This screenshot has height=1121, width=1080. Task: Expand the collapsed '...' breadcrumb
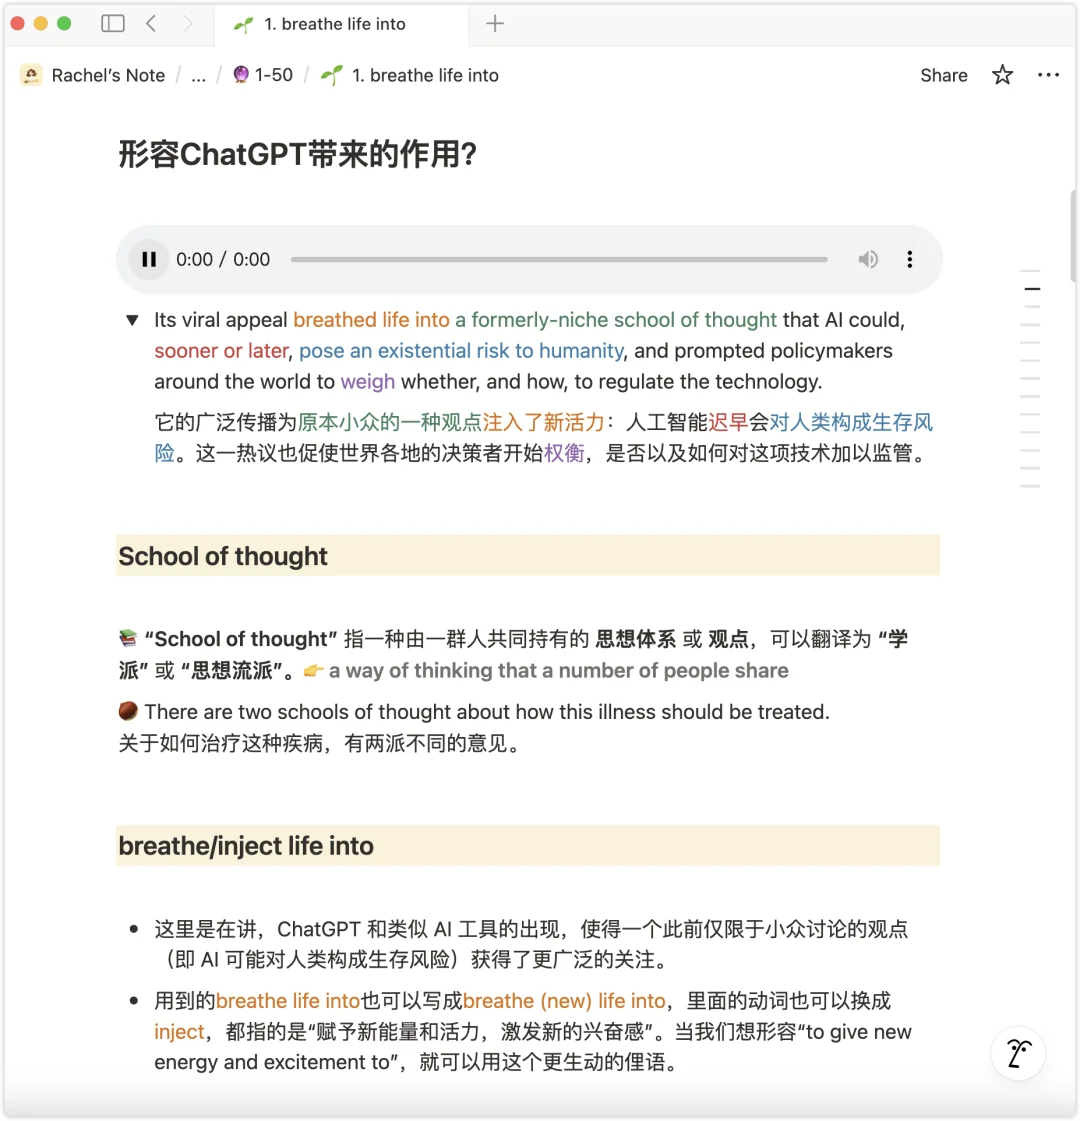click(199, 75)
